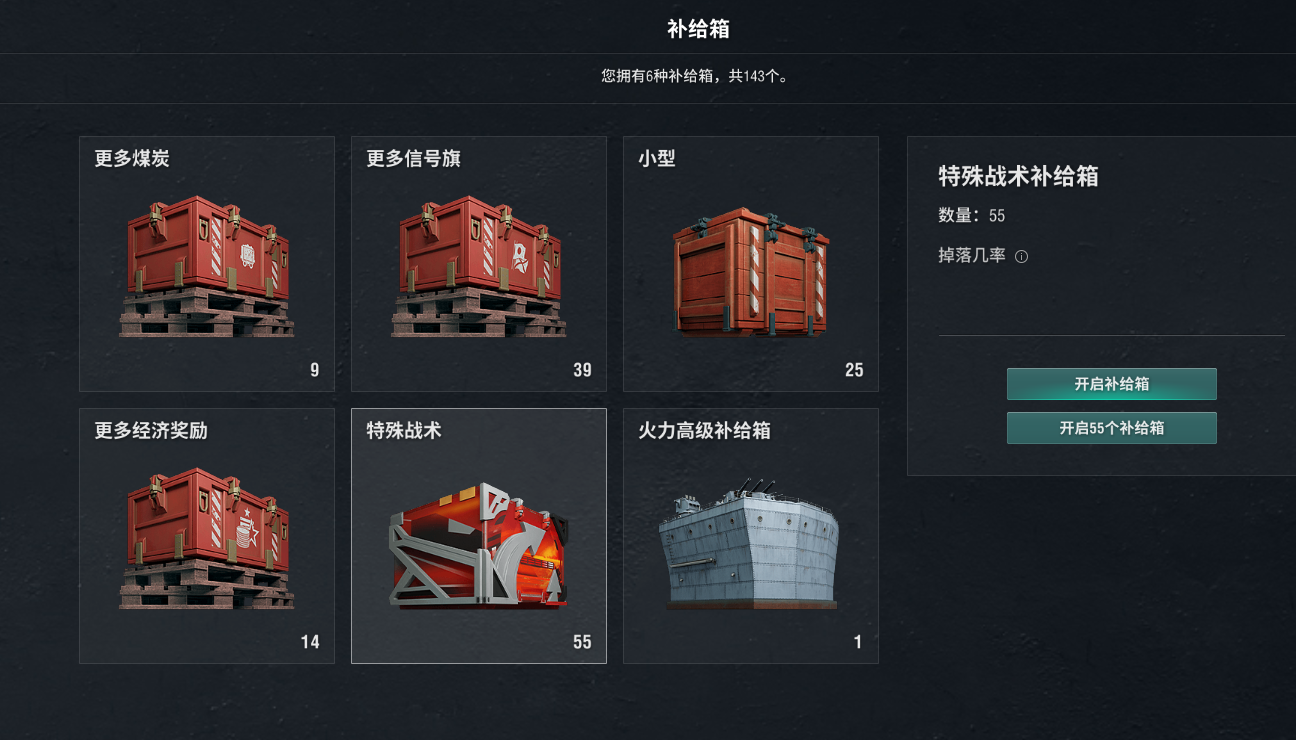Screen dimensions: 1296x740
Task: Click the 火力高级补给箱 card title
Action: point(704,431)
